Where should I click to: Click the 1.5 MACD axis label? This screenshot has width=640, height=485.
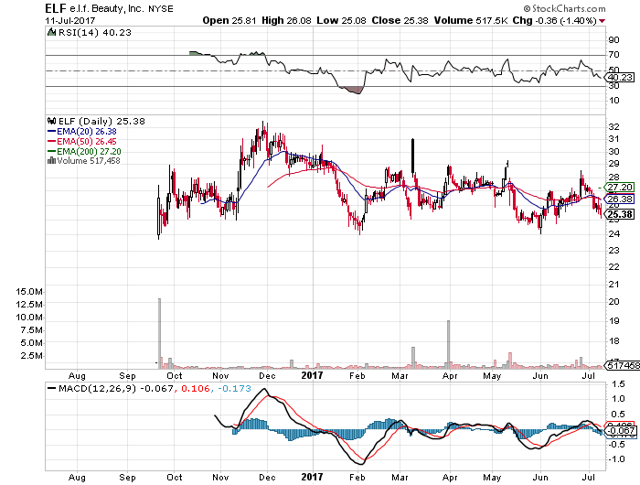[x=619, y=384]
